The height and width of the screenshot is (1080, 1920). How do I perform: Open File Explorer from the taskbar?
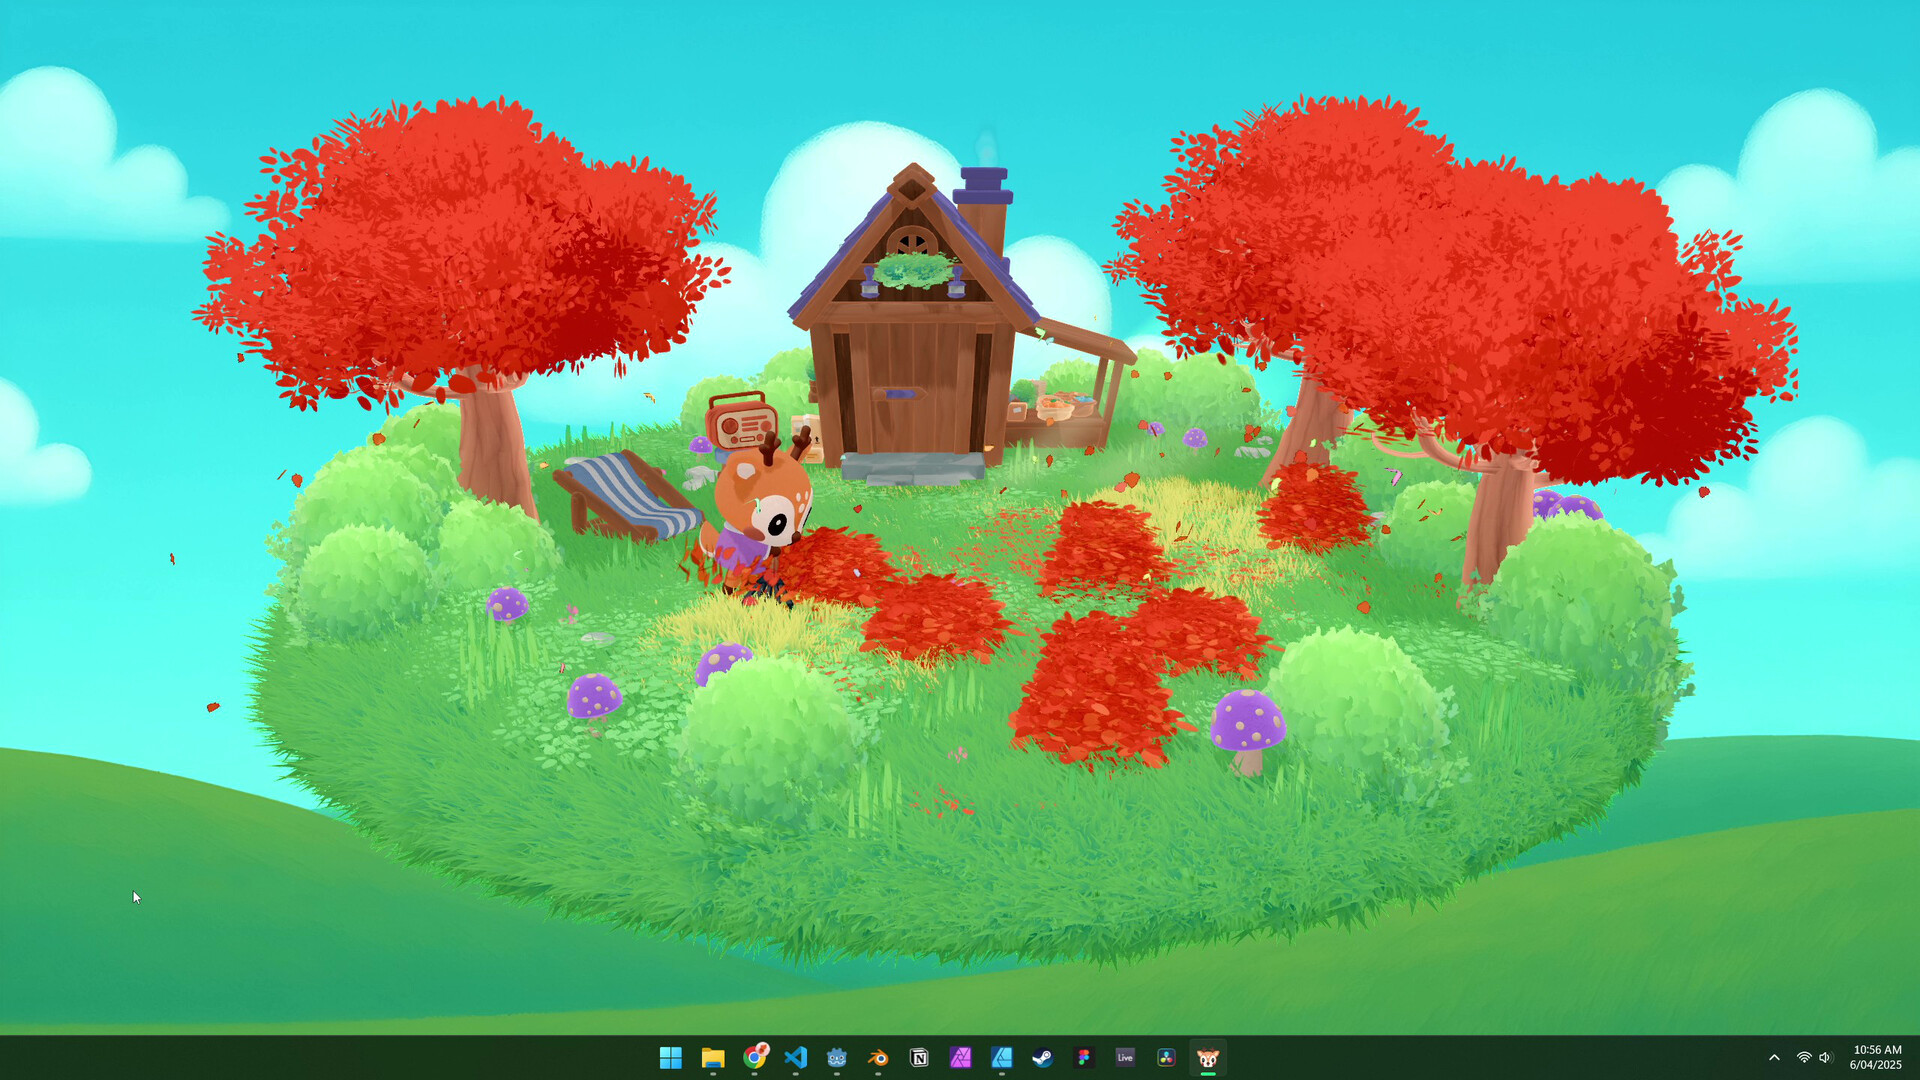712,1057
